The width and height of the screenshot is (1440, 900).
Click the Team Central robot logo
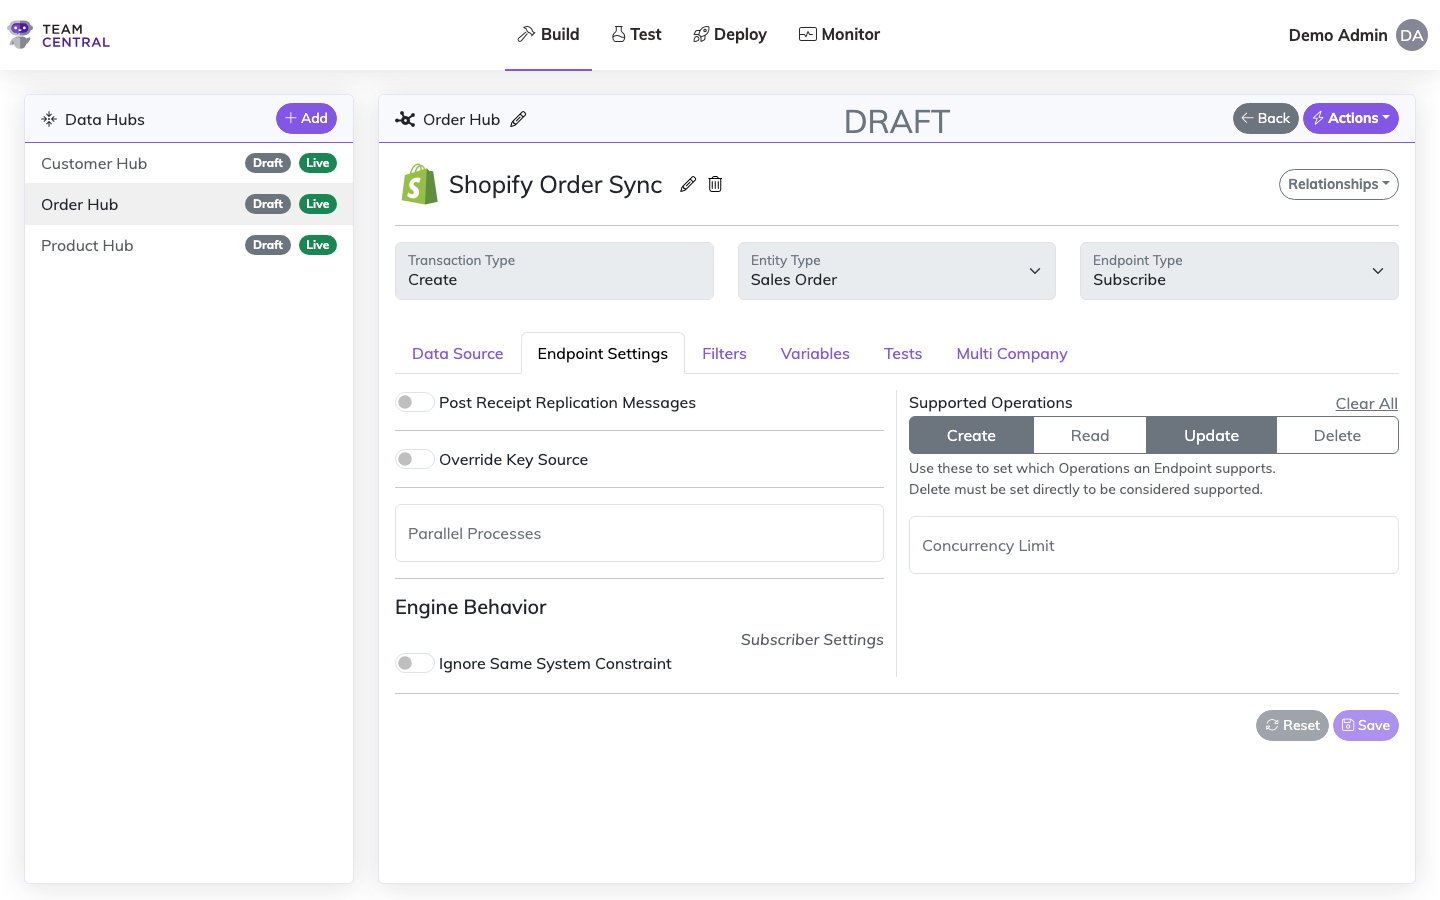(x=20, y=35)
